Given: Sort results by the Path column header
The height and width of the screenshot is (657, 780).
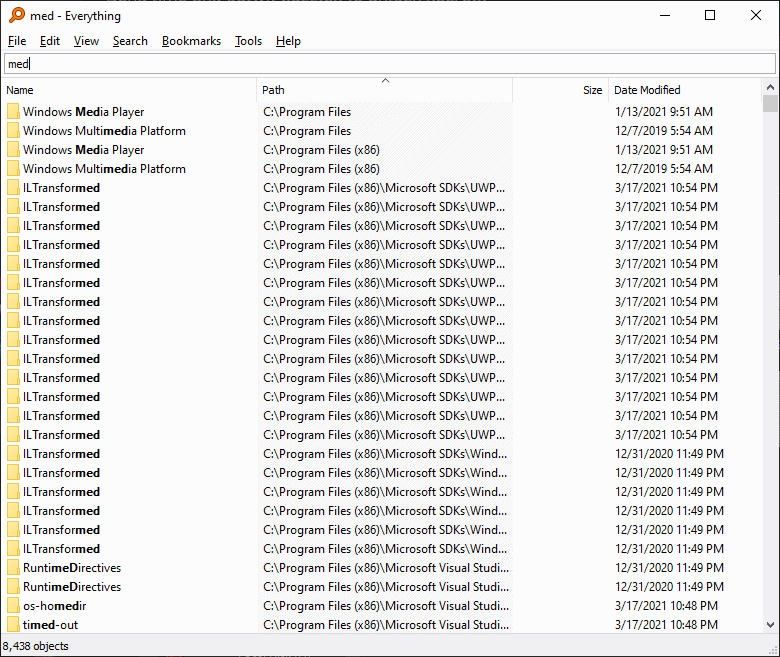Looking at the screenshot, I should [385, 90].
